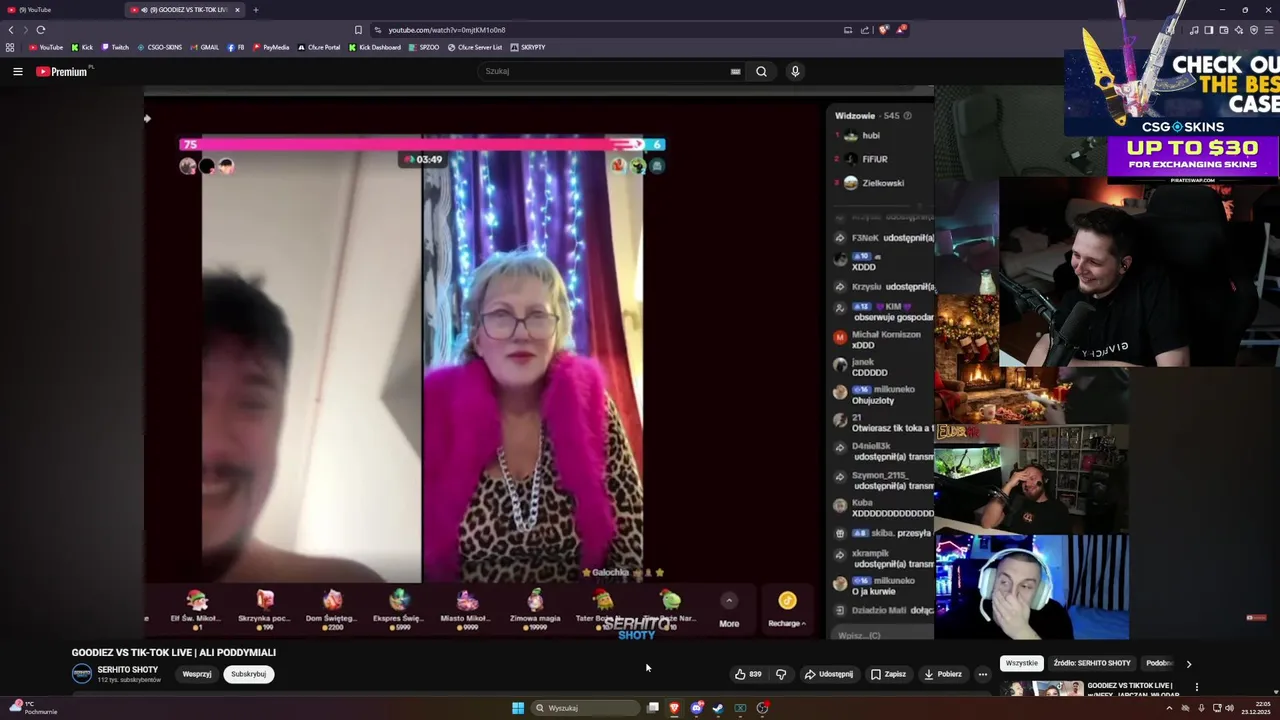Image resolution: width=1280 pixels, height=720 pixels.
Task: Select the Dom Świąteg gift icon
Action: (x=332, y=600)
